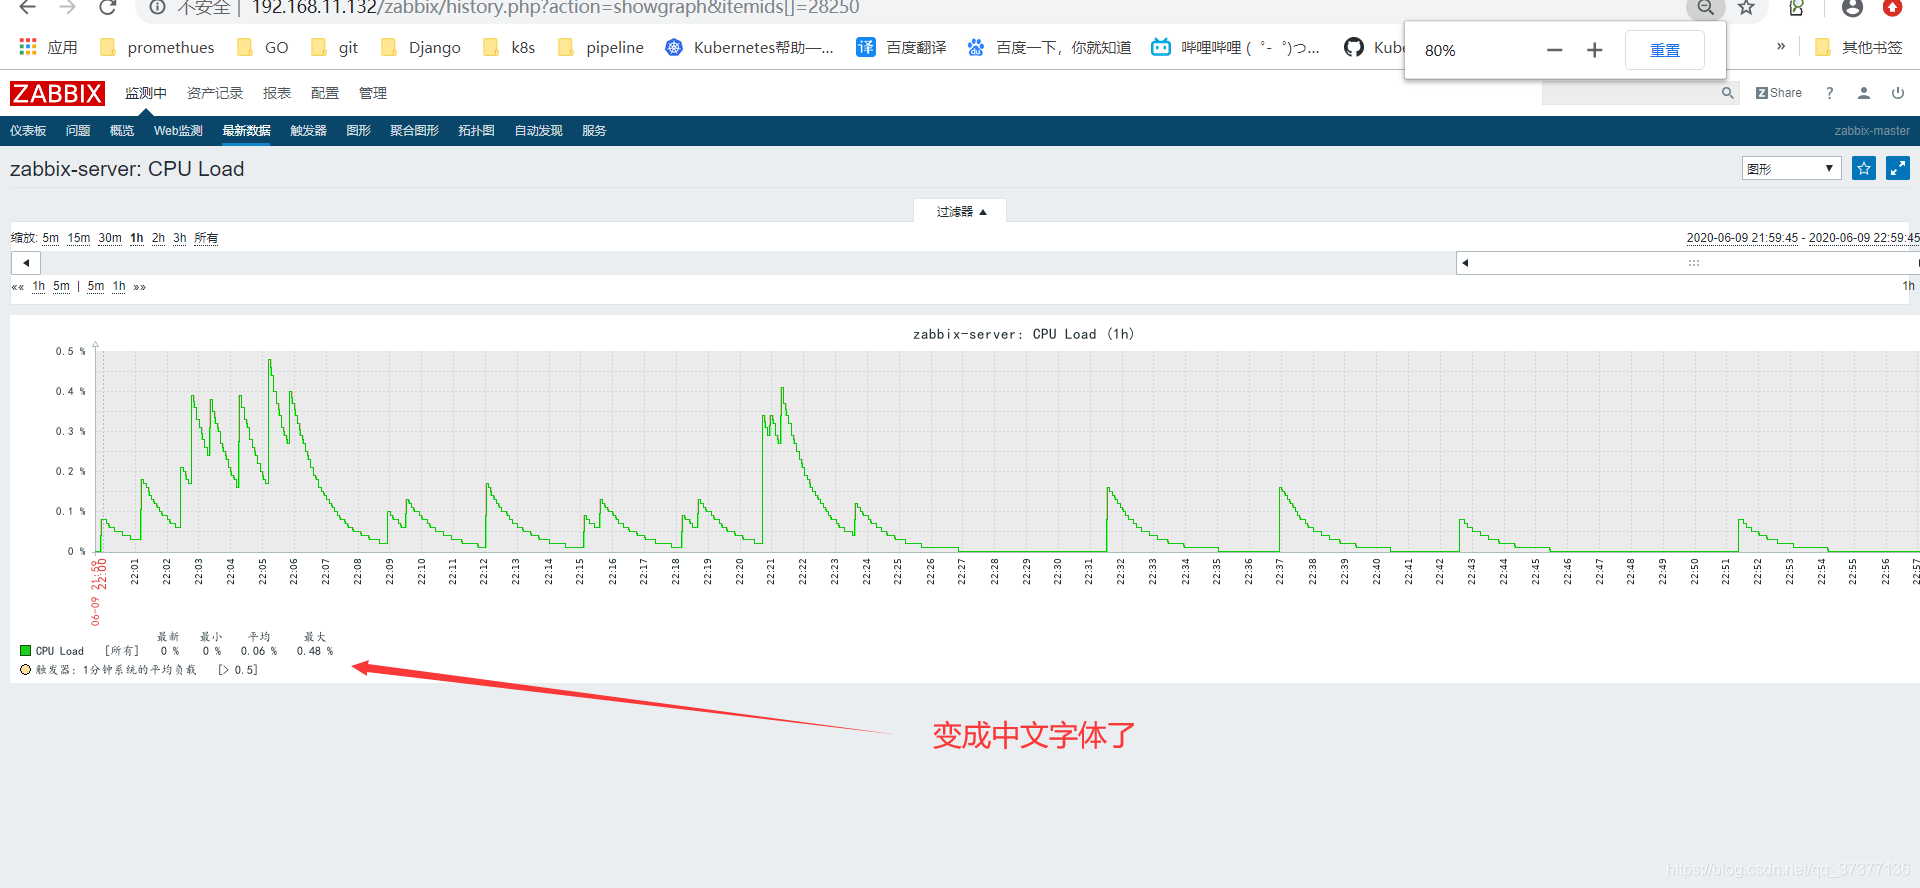Increase page zoom with plus button
Viewport: 1920px width, 888px height.
1594,50
